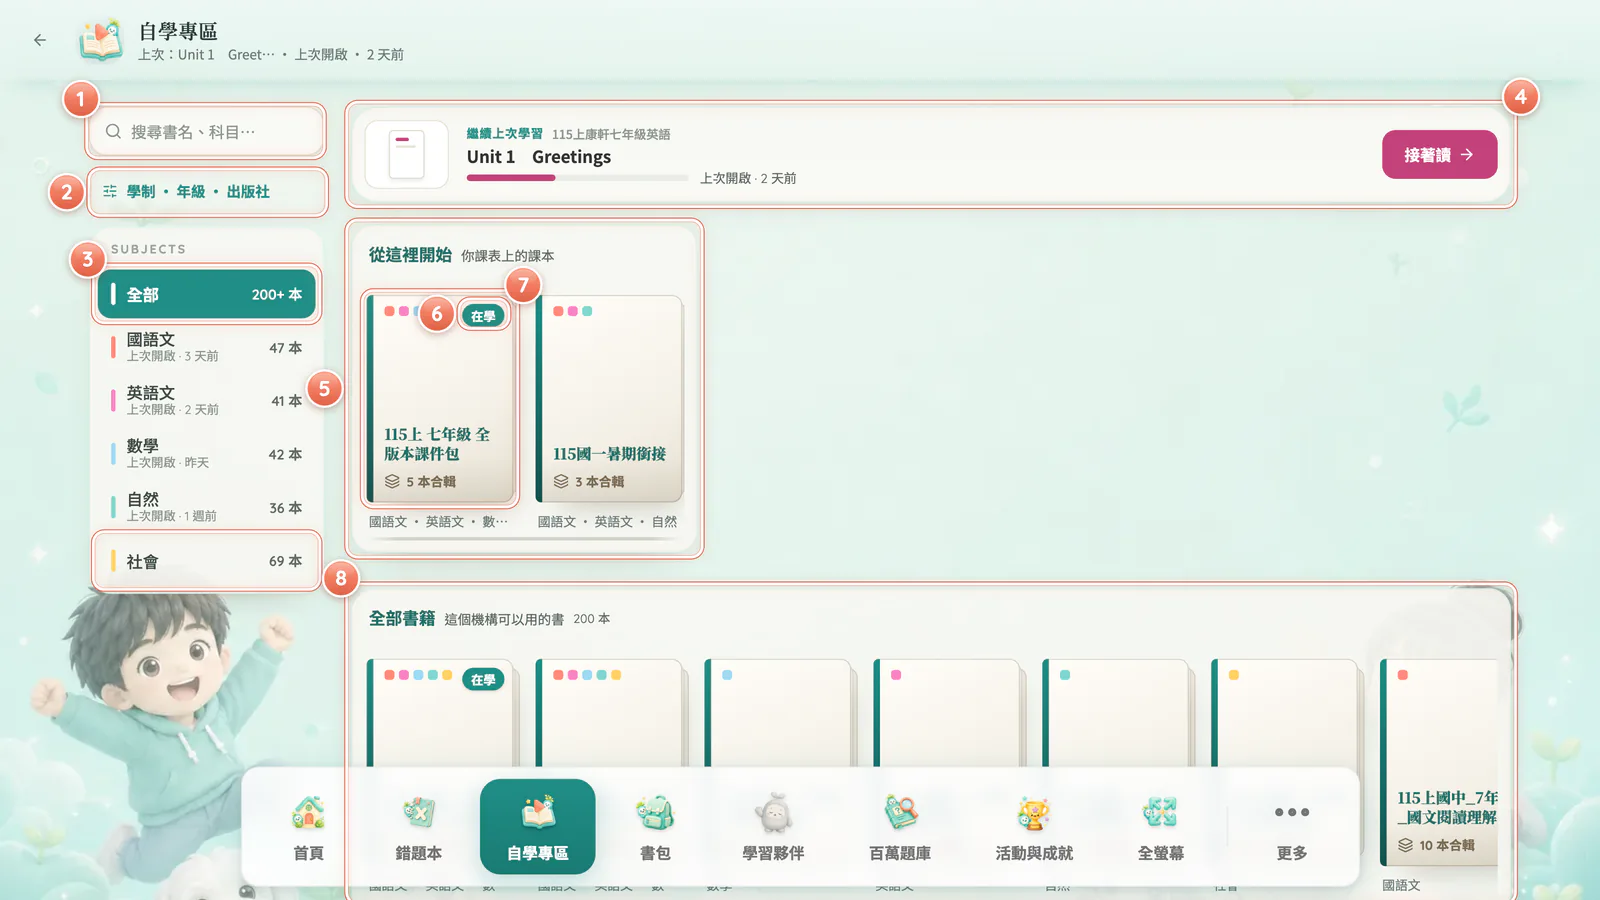Click the notebook thumbnail beside Unit 1 Greetings
The height and width of the screenshot is (900, 1600).
[x=407, y=155]
